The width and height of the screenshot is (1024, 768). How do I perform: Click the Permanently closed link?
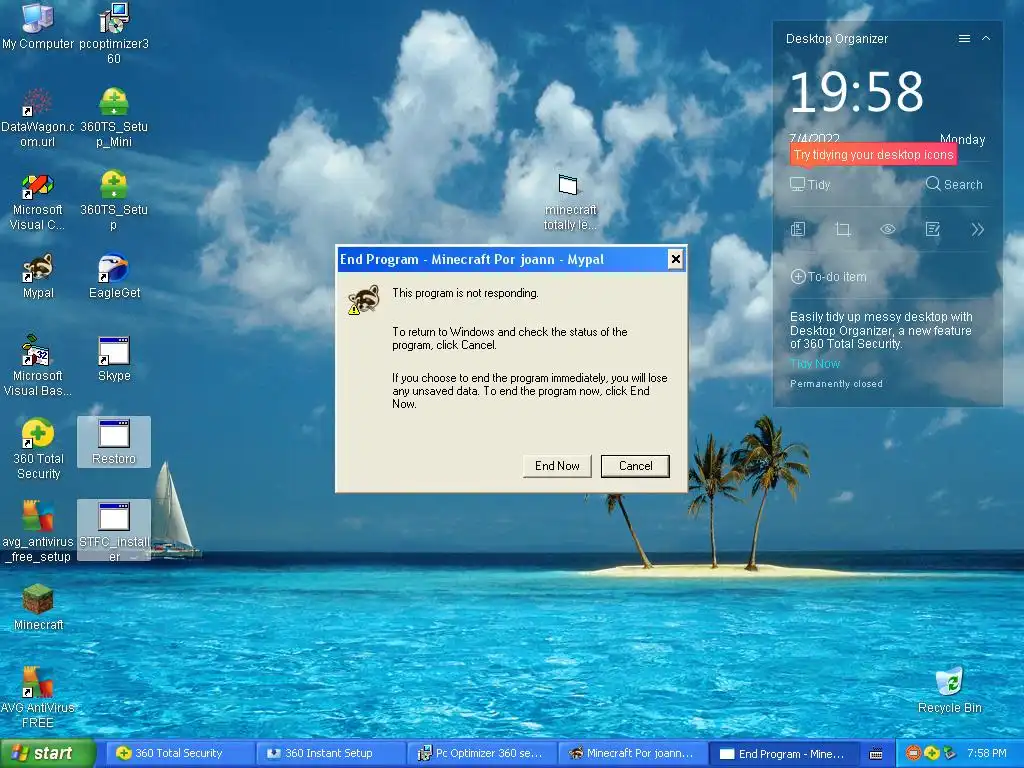click(x=836, y=384)
